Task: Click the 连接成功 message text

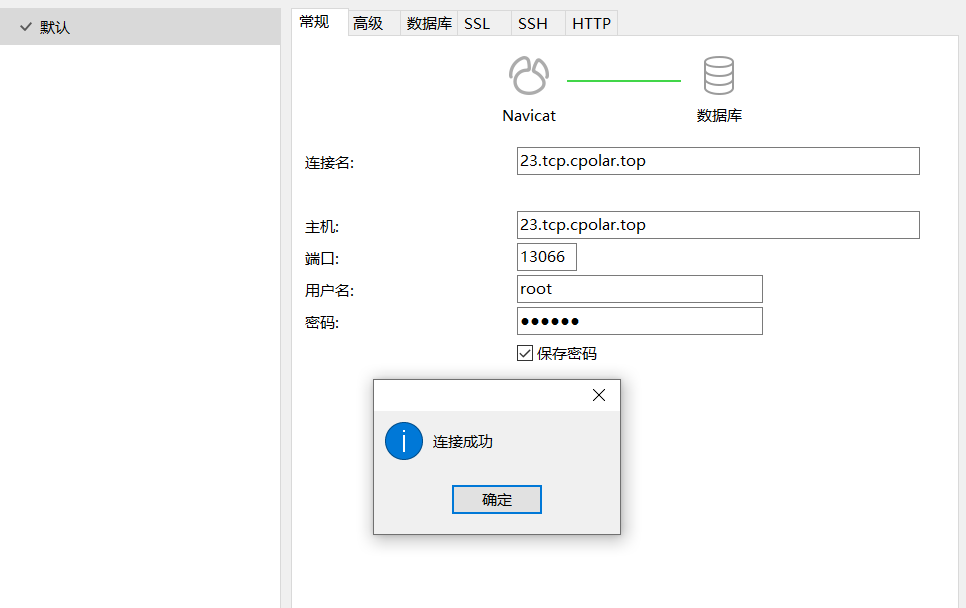Action: (463, 442)
